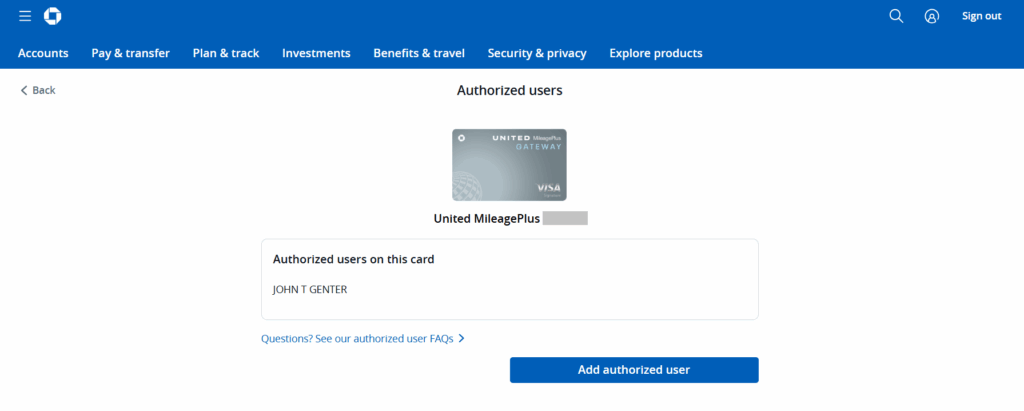Select authorized user JOHN T GENTER
This screenshot has width=1024, height=411.
(x=310, y=289)
